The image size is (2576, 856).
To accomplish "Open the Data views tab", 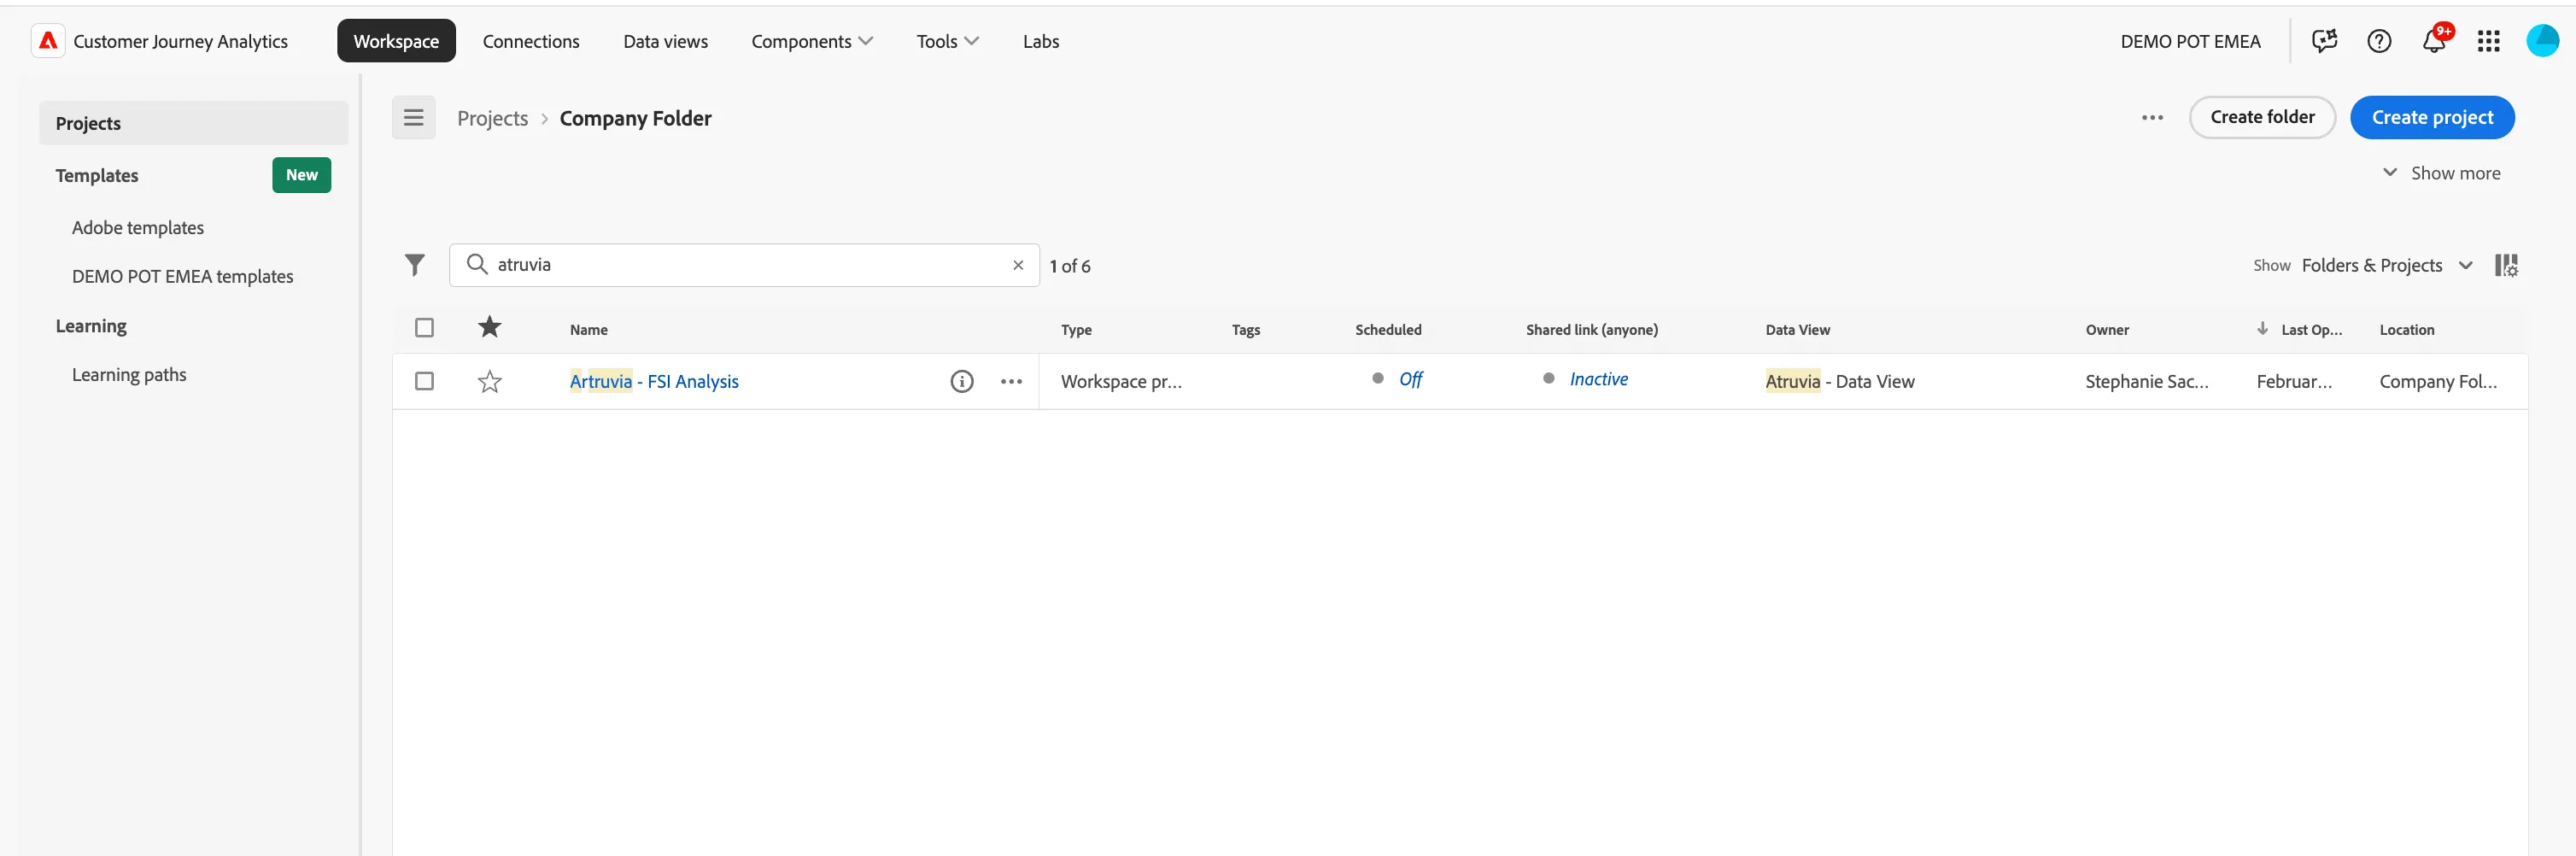I will pos(665,41).
